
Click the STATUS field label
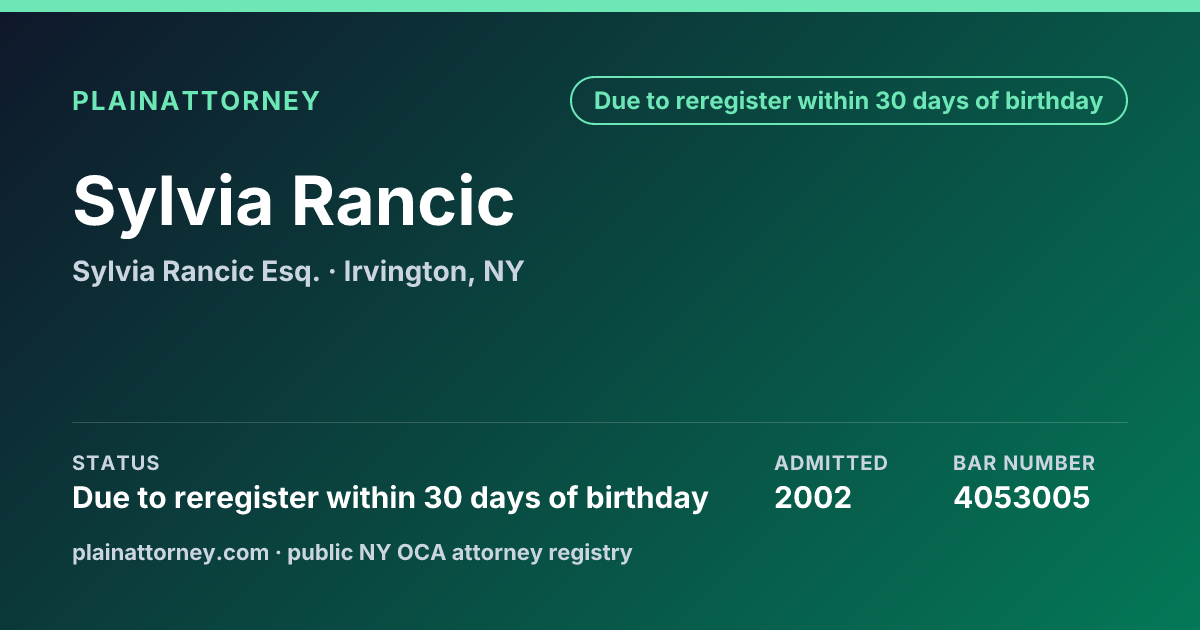point(116,463)
